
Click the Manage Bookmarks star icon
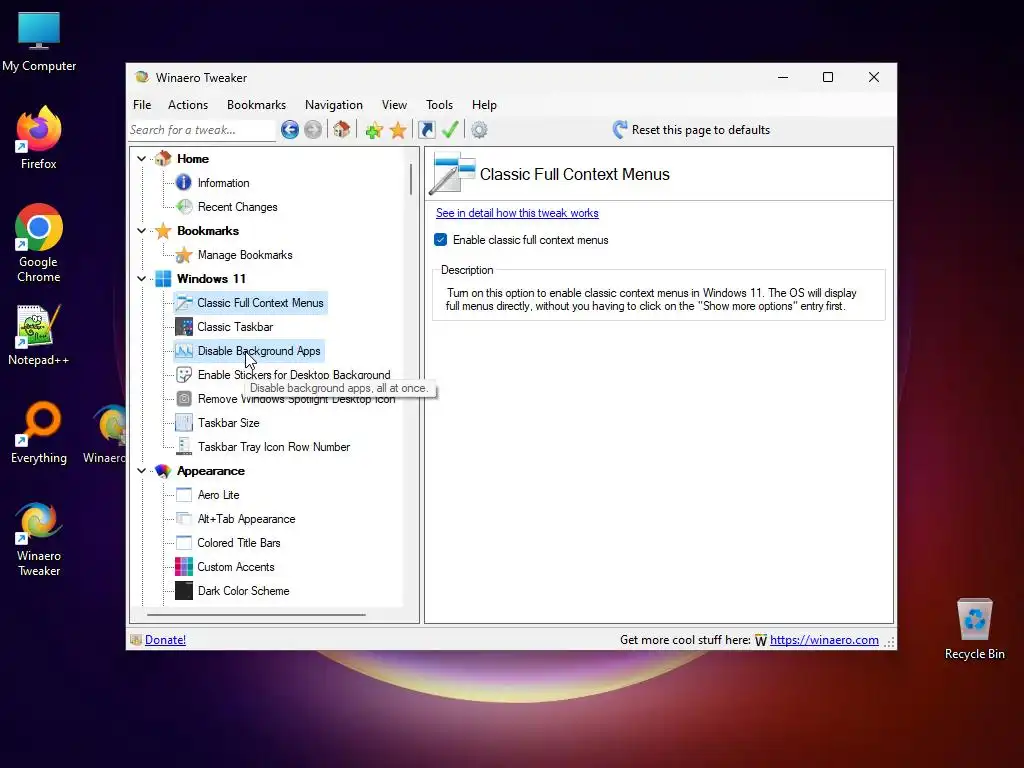(184, 255)
